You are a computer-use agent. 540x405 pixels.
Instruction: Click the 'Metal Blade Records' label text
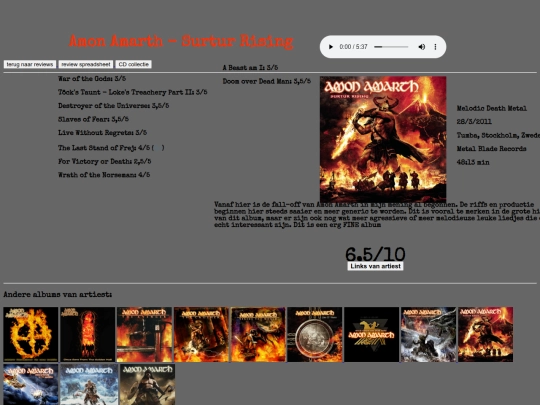491,148
